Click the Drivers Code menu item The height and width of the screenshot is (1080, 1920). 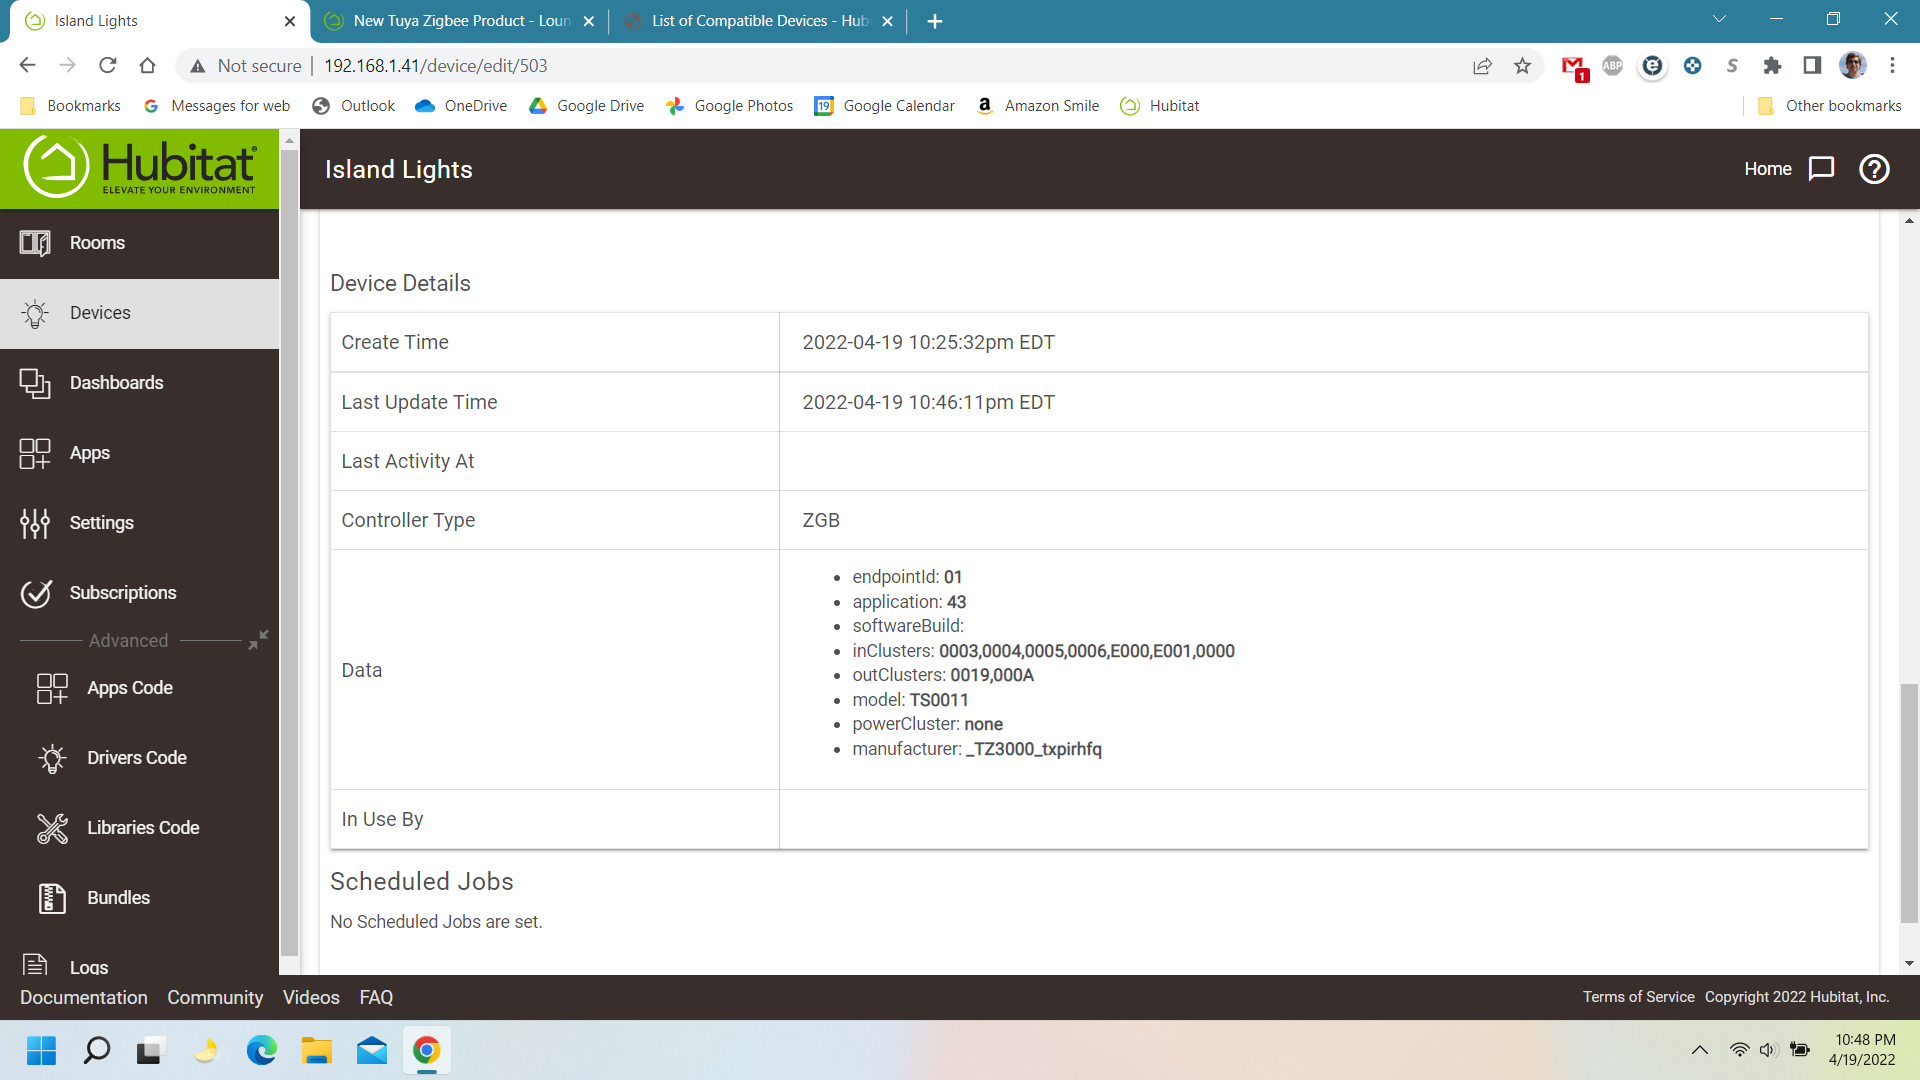(x=137, y=757)
